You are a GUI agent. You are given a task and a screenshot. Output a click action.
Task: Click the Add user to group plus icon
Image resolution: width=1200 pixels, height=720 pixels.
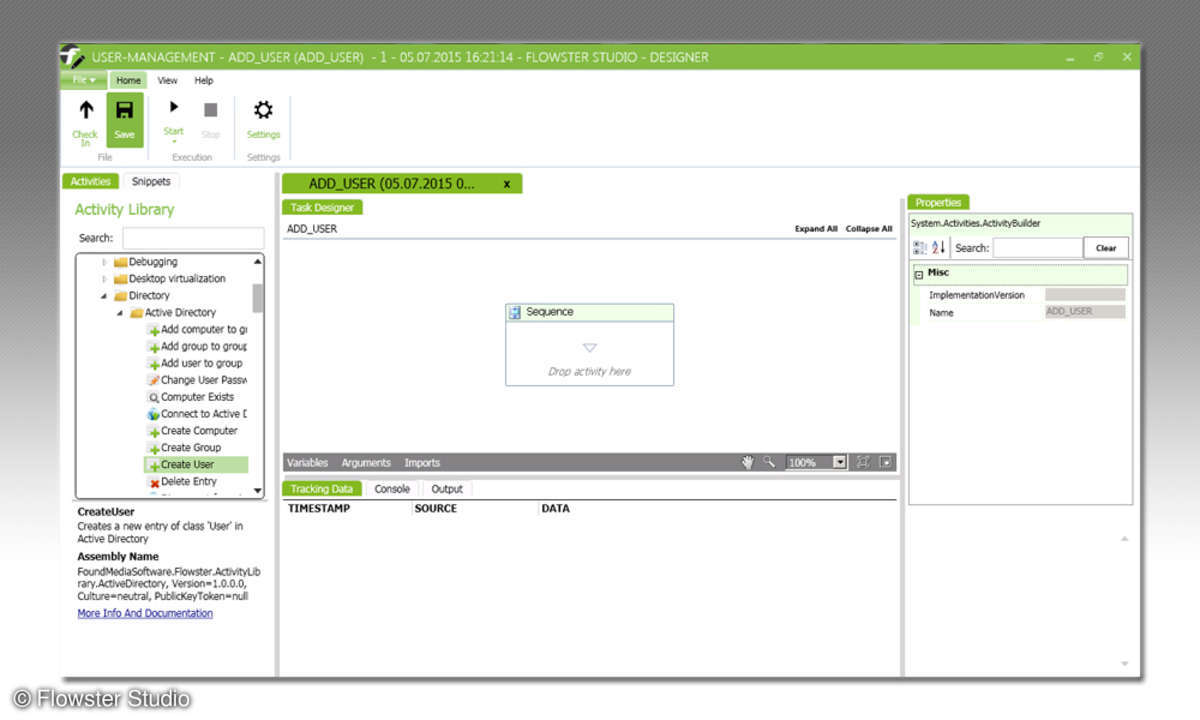click(x=153, y=364)
